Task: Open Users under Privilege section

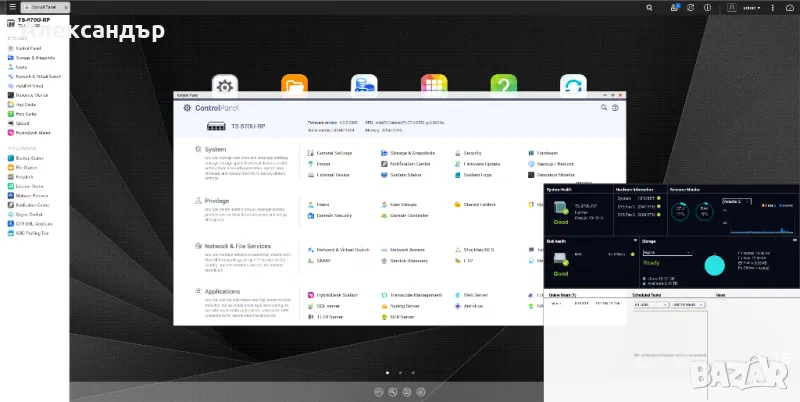Action: coord(318,205)
